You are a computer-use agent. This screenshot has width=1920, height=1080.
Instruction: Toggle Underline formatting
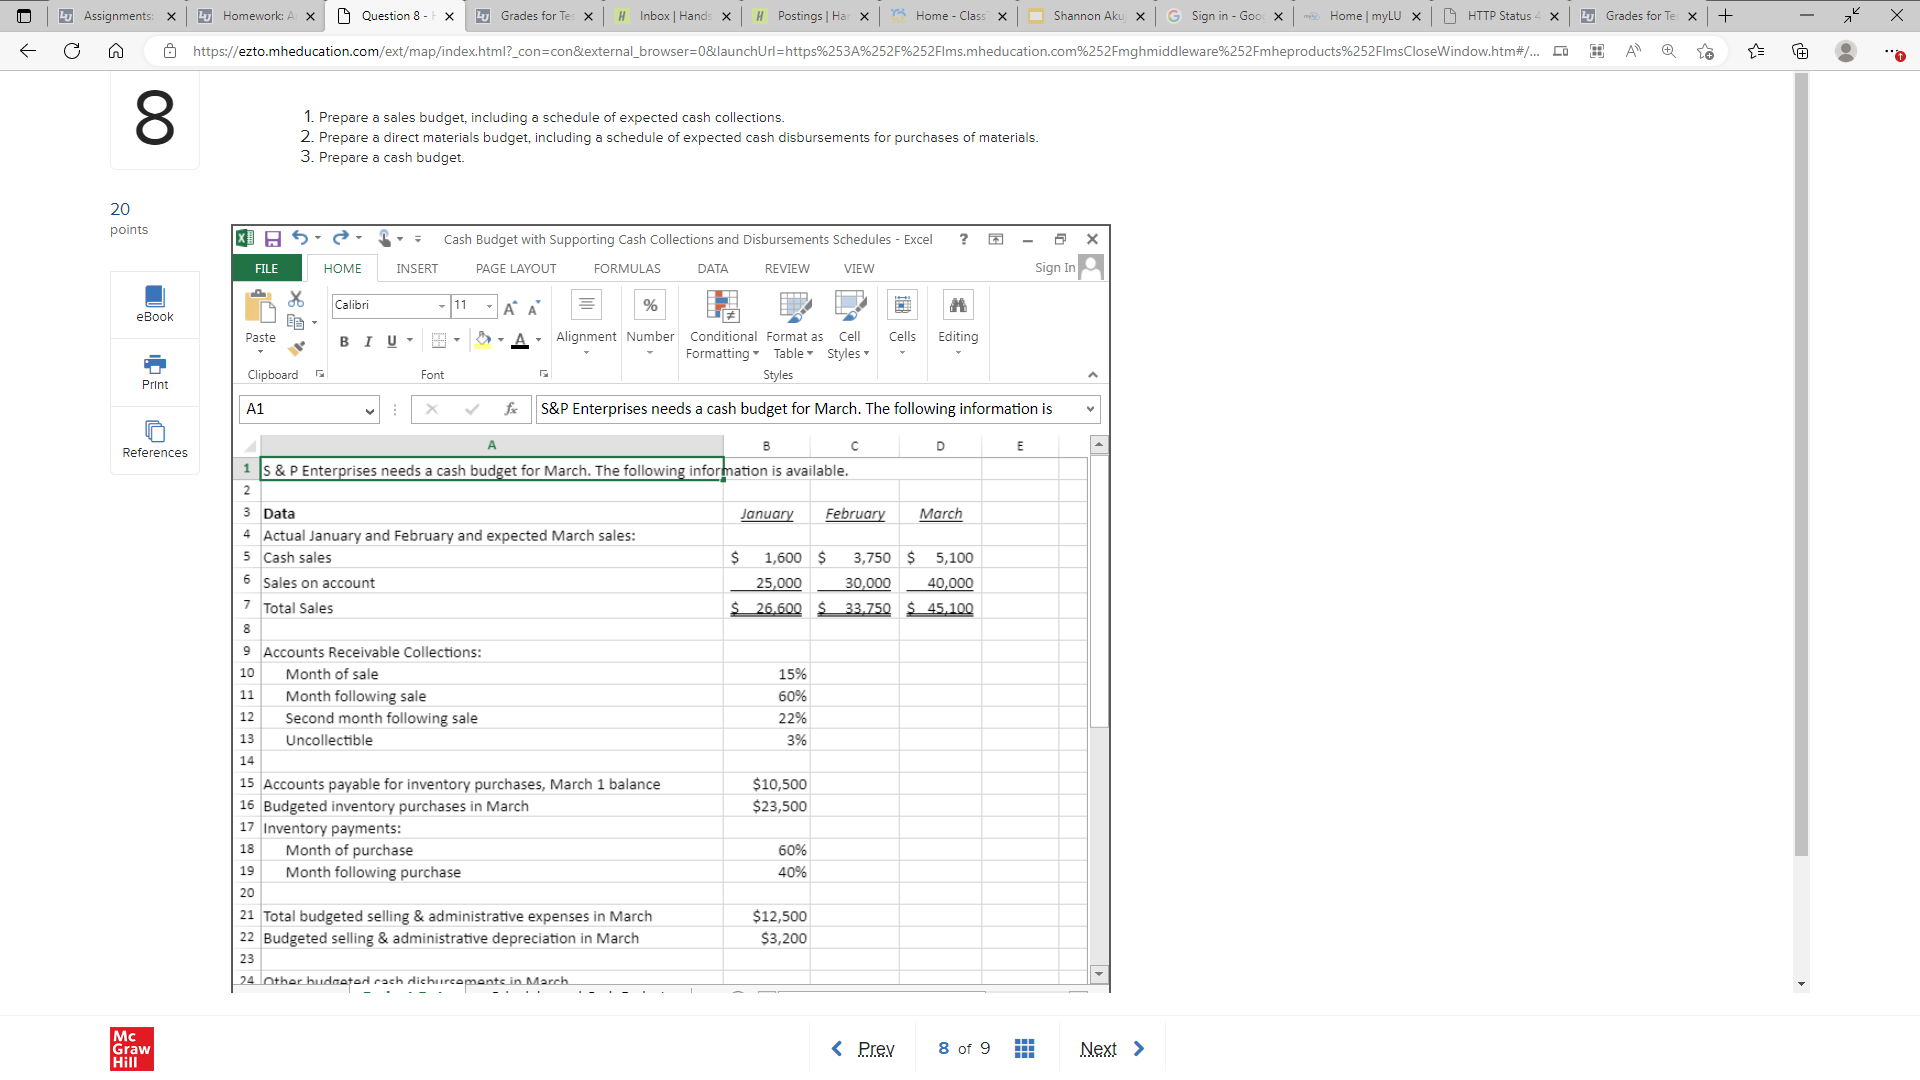392,341
